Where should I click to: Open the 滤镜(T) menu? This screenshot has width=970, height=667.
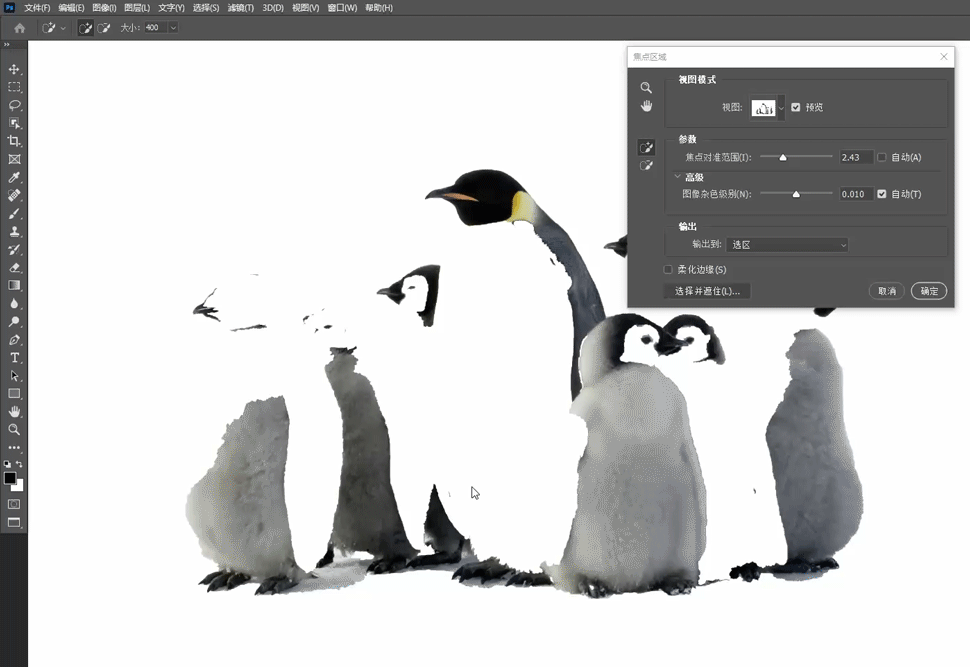click(241, 8)
